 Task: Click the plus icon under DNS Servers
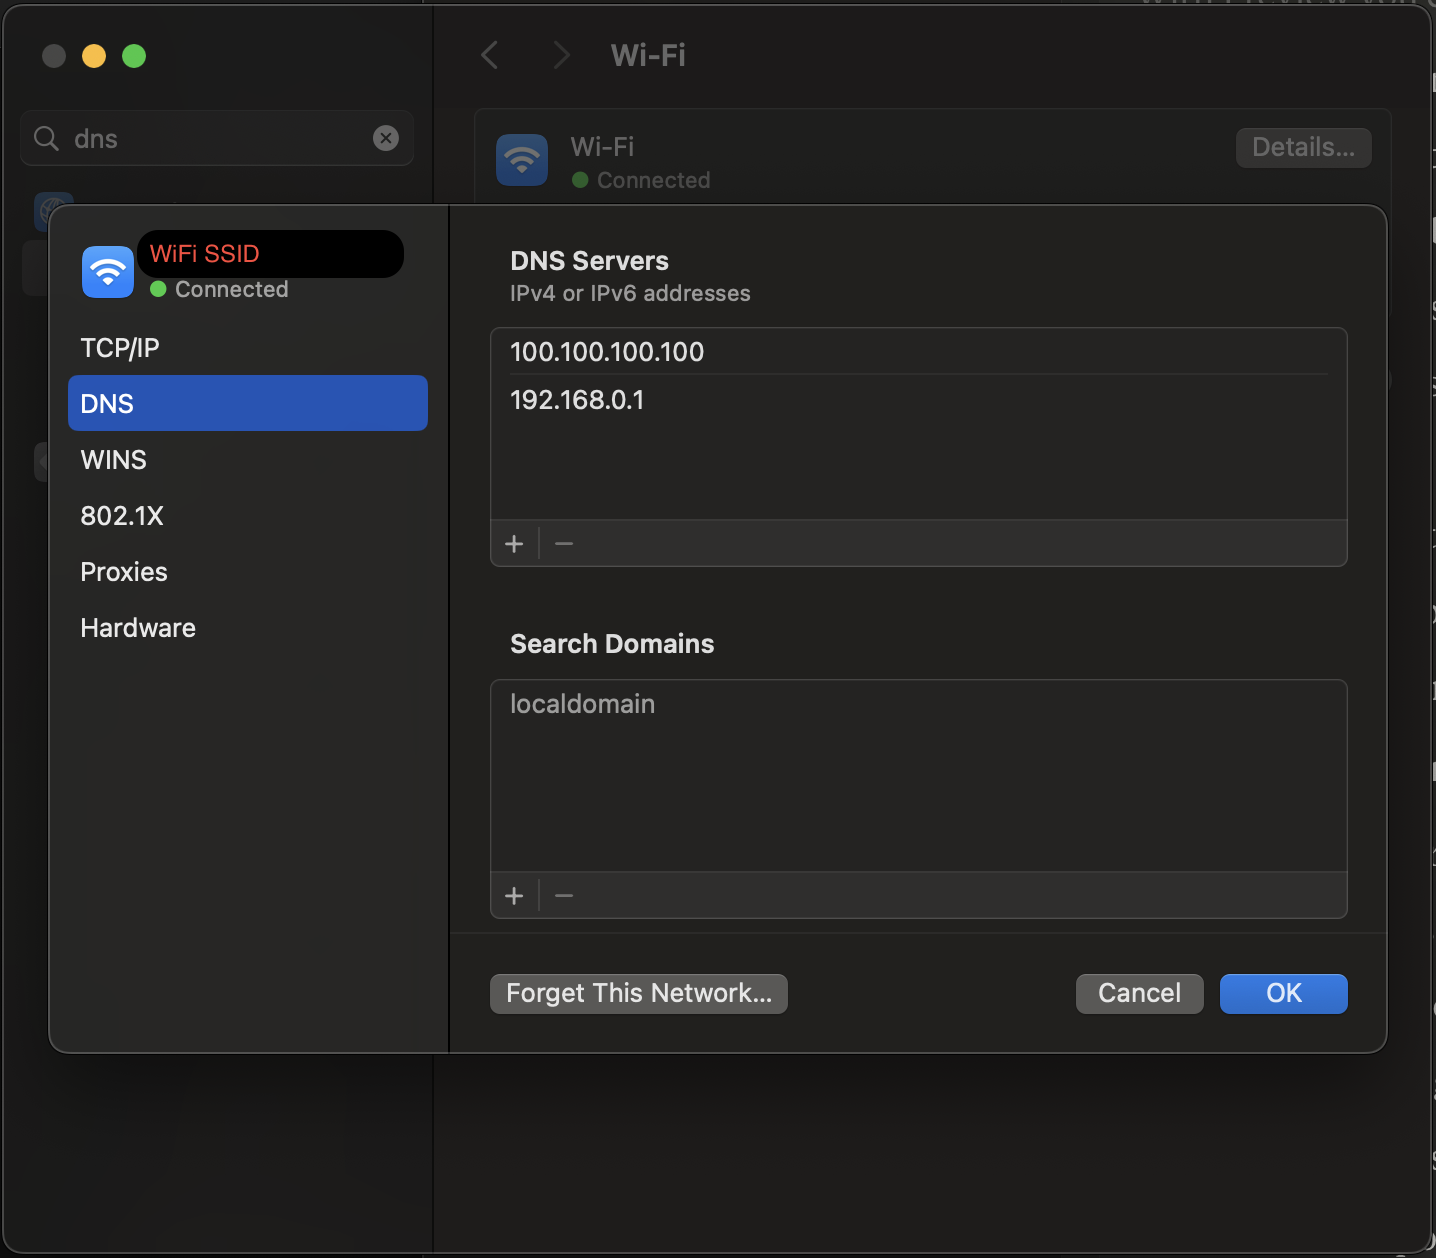[x=514, y=544]
